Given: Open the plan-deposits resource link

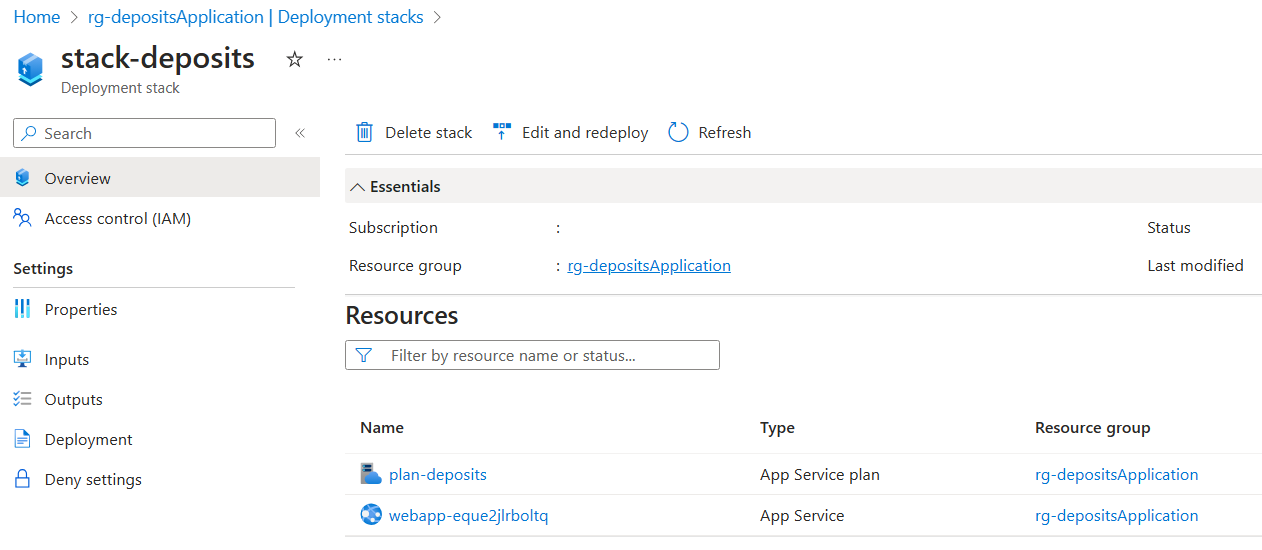Looking at the screenshot, I should pos(438,474).
